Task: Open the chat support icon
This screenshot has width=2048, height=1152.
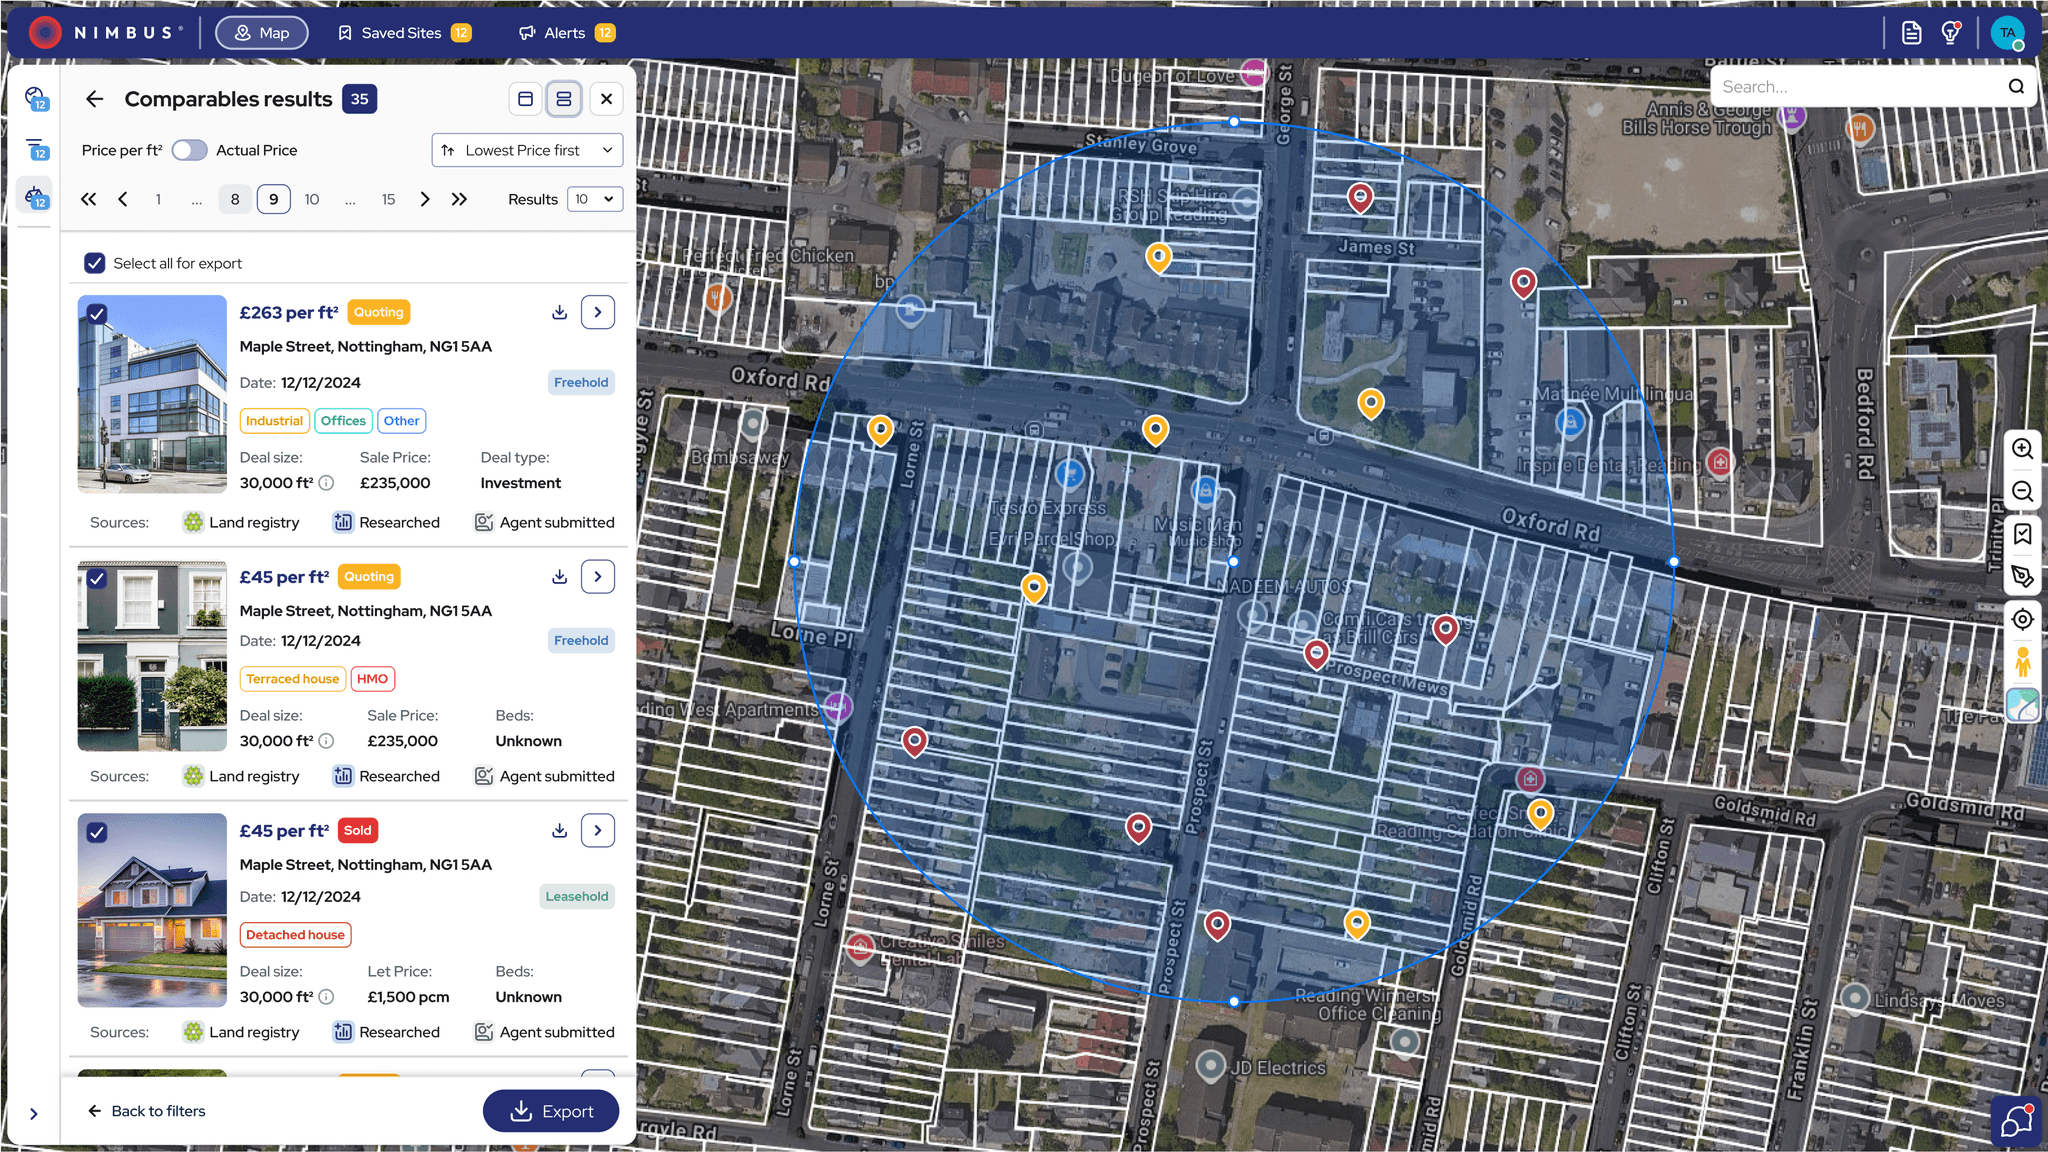Action: pyautogui.click(x=2016, y=1122)
